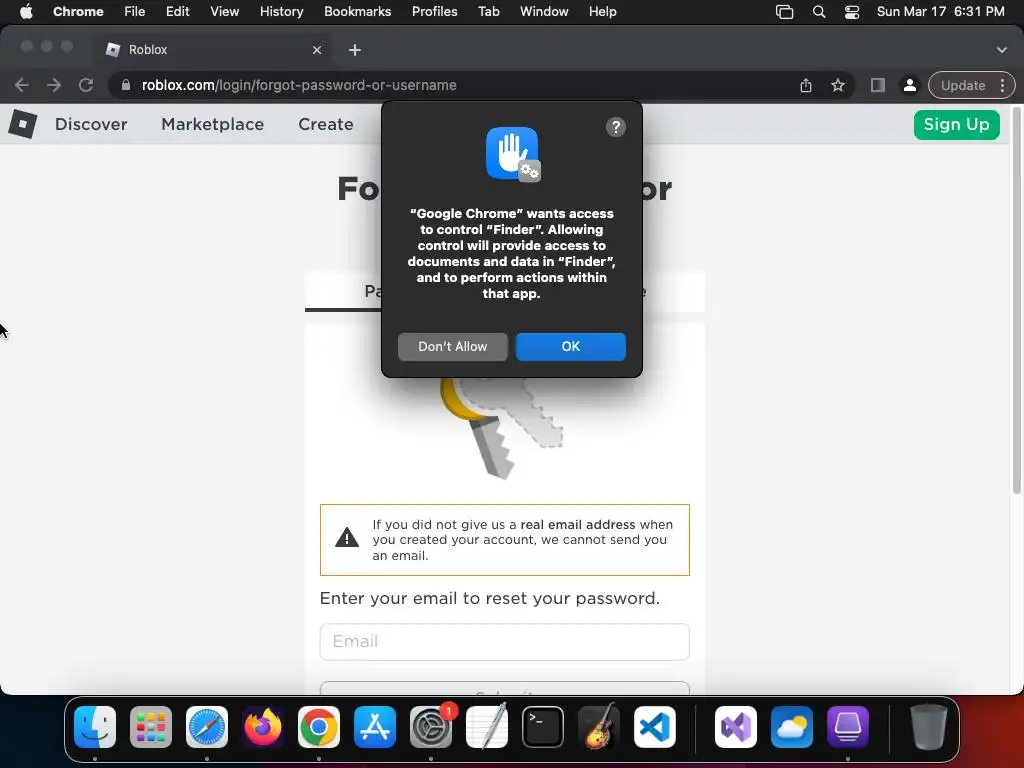Click the lock icon for site information

pos(126,85)
